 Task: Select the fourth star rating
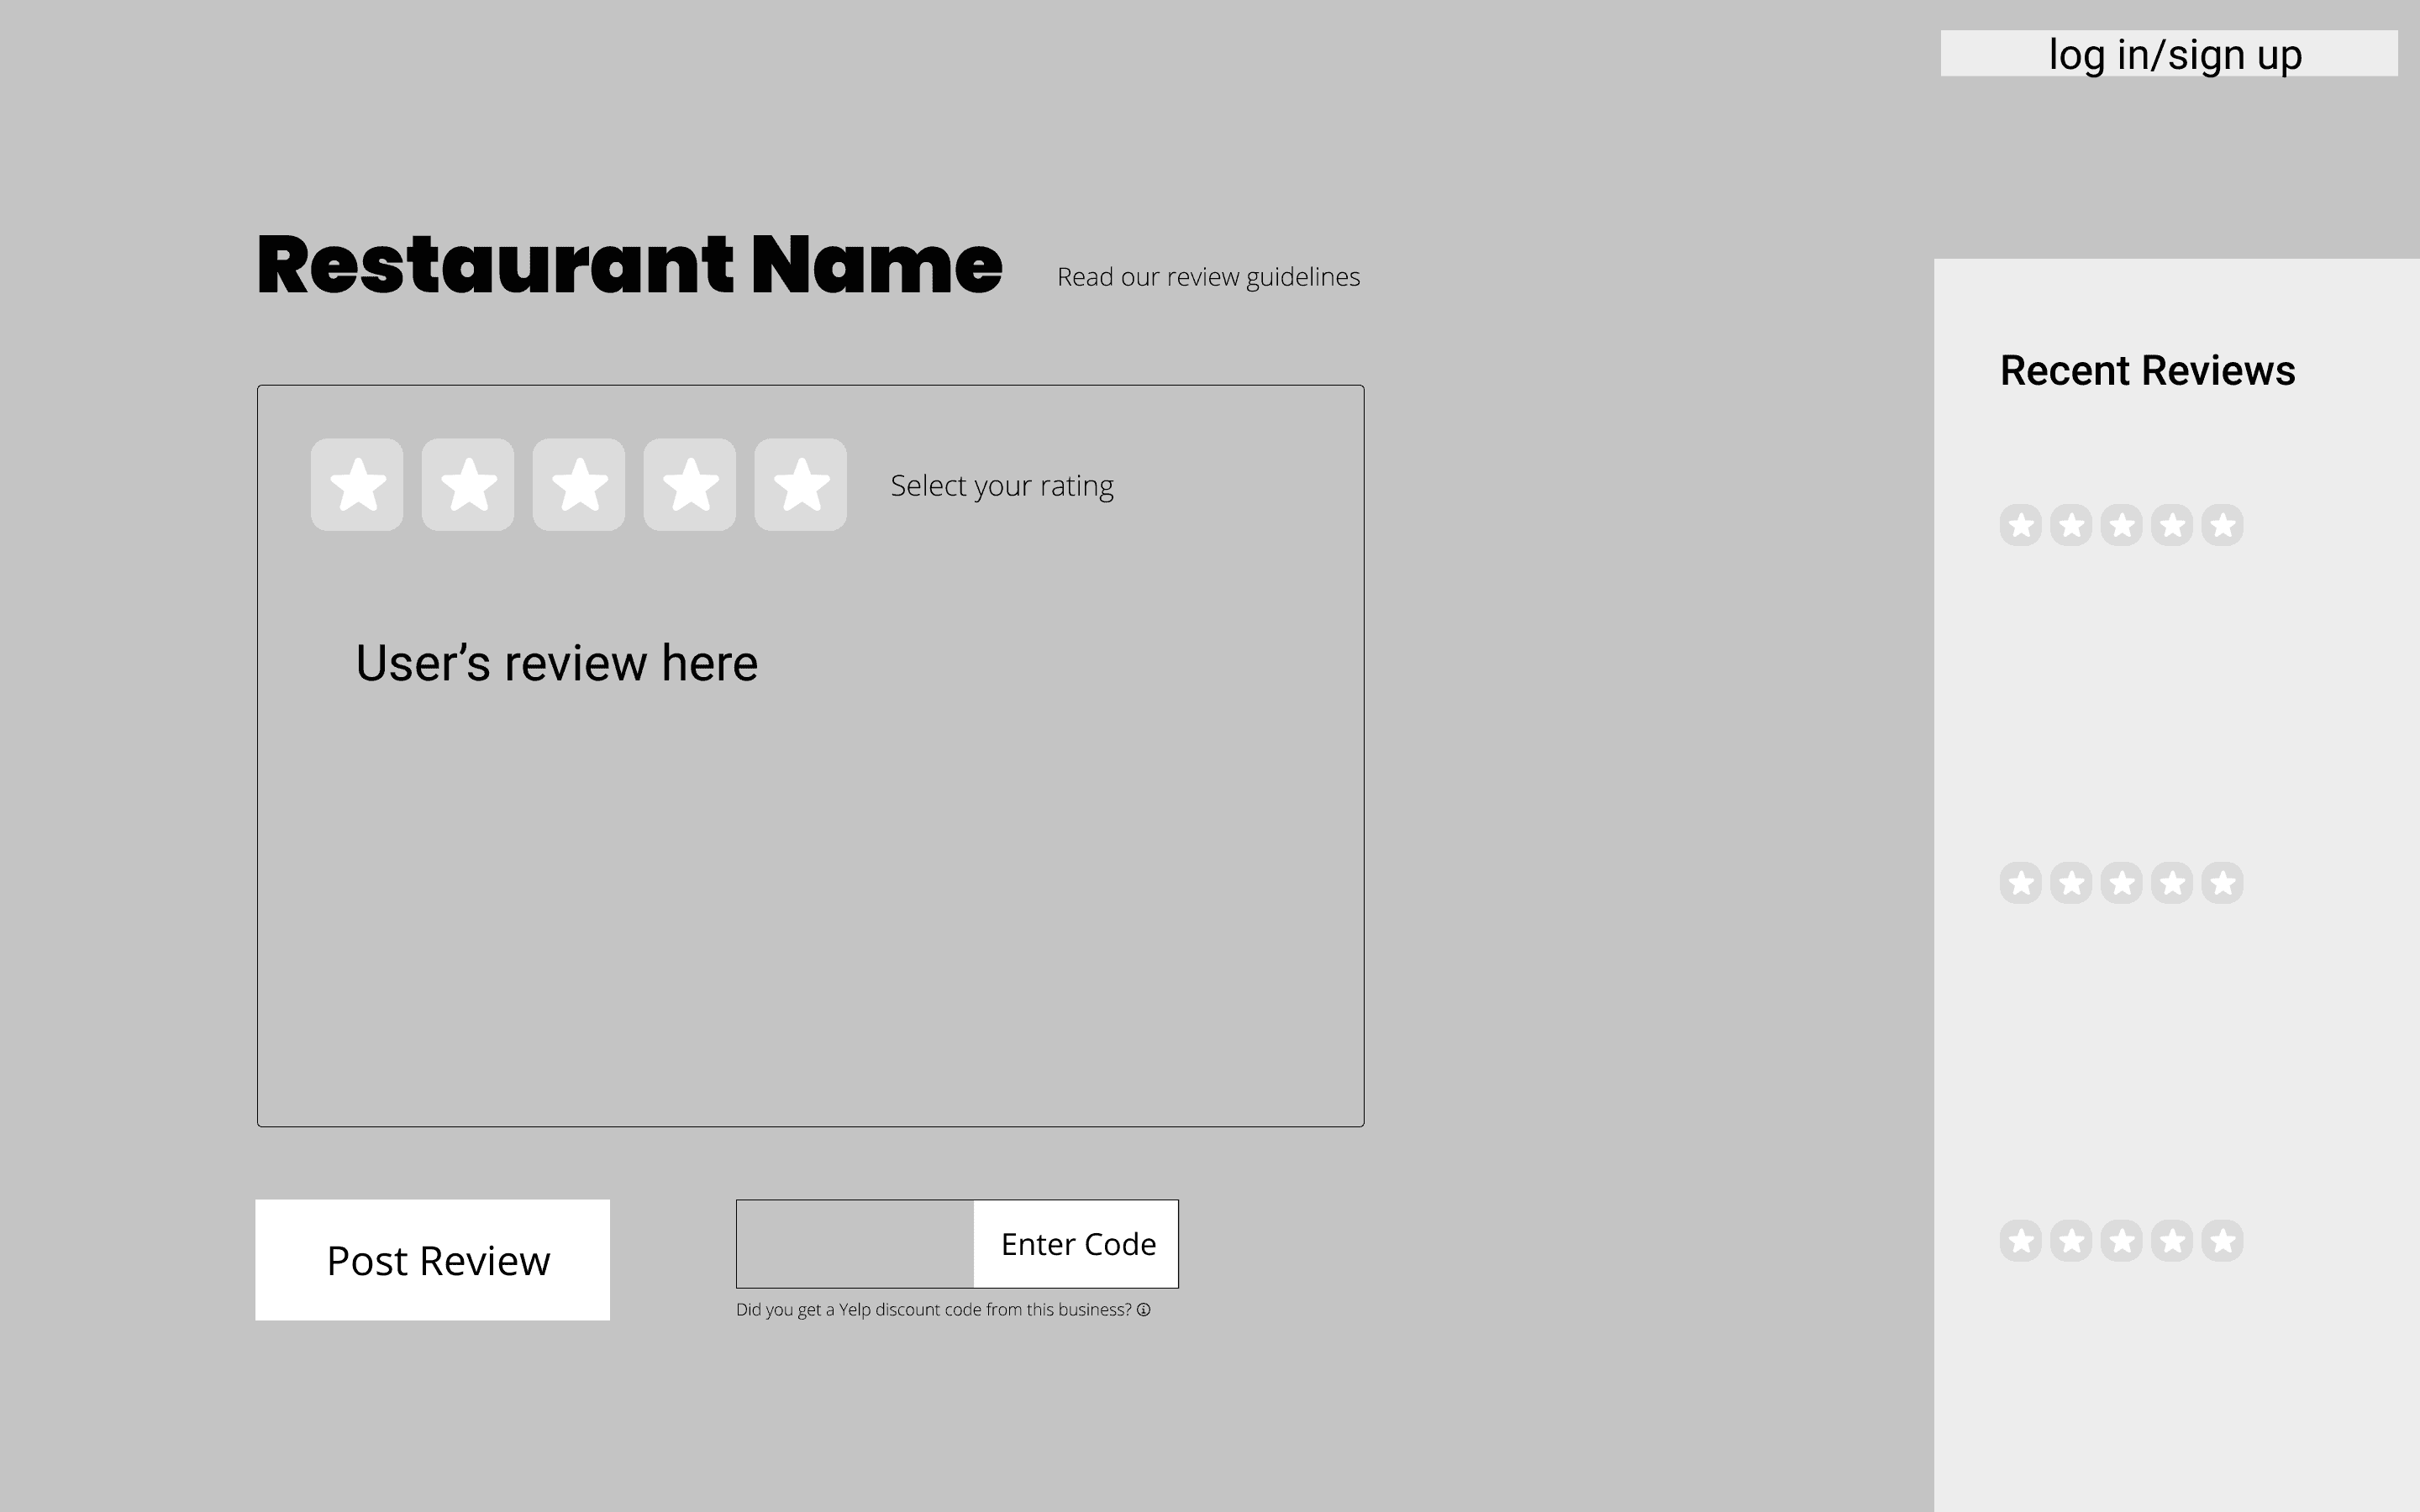690,485
